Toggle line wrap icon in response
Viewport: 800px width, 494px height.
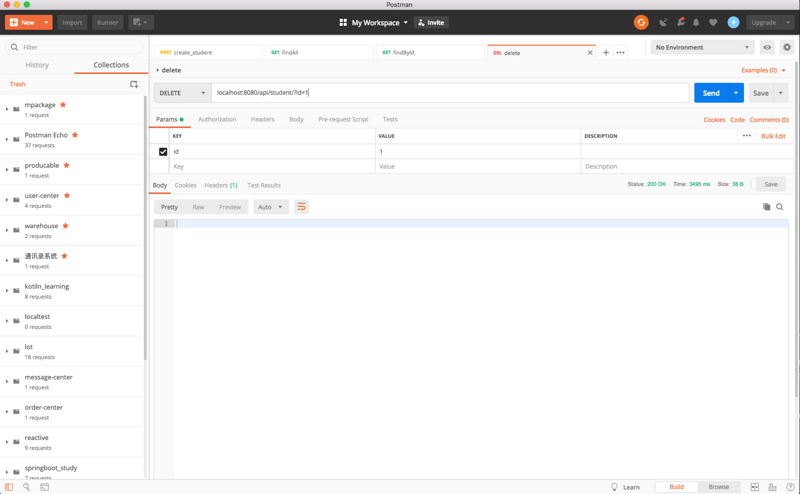coord(301,207)
